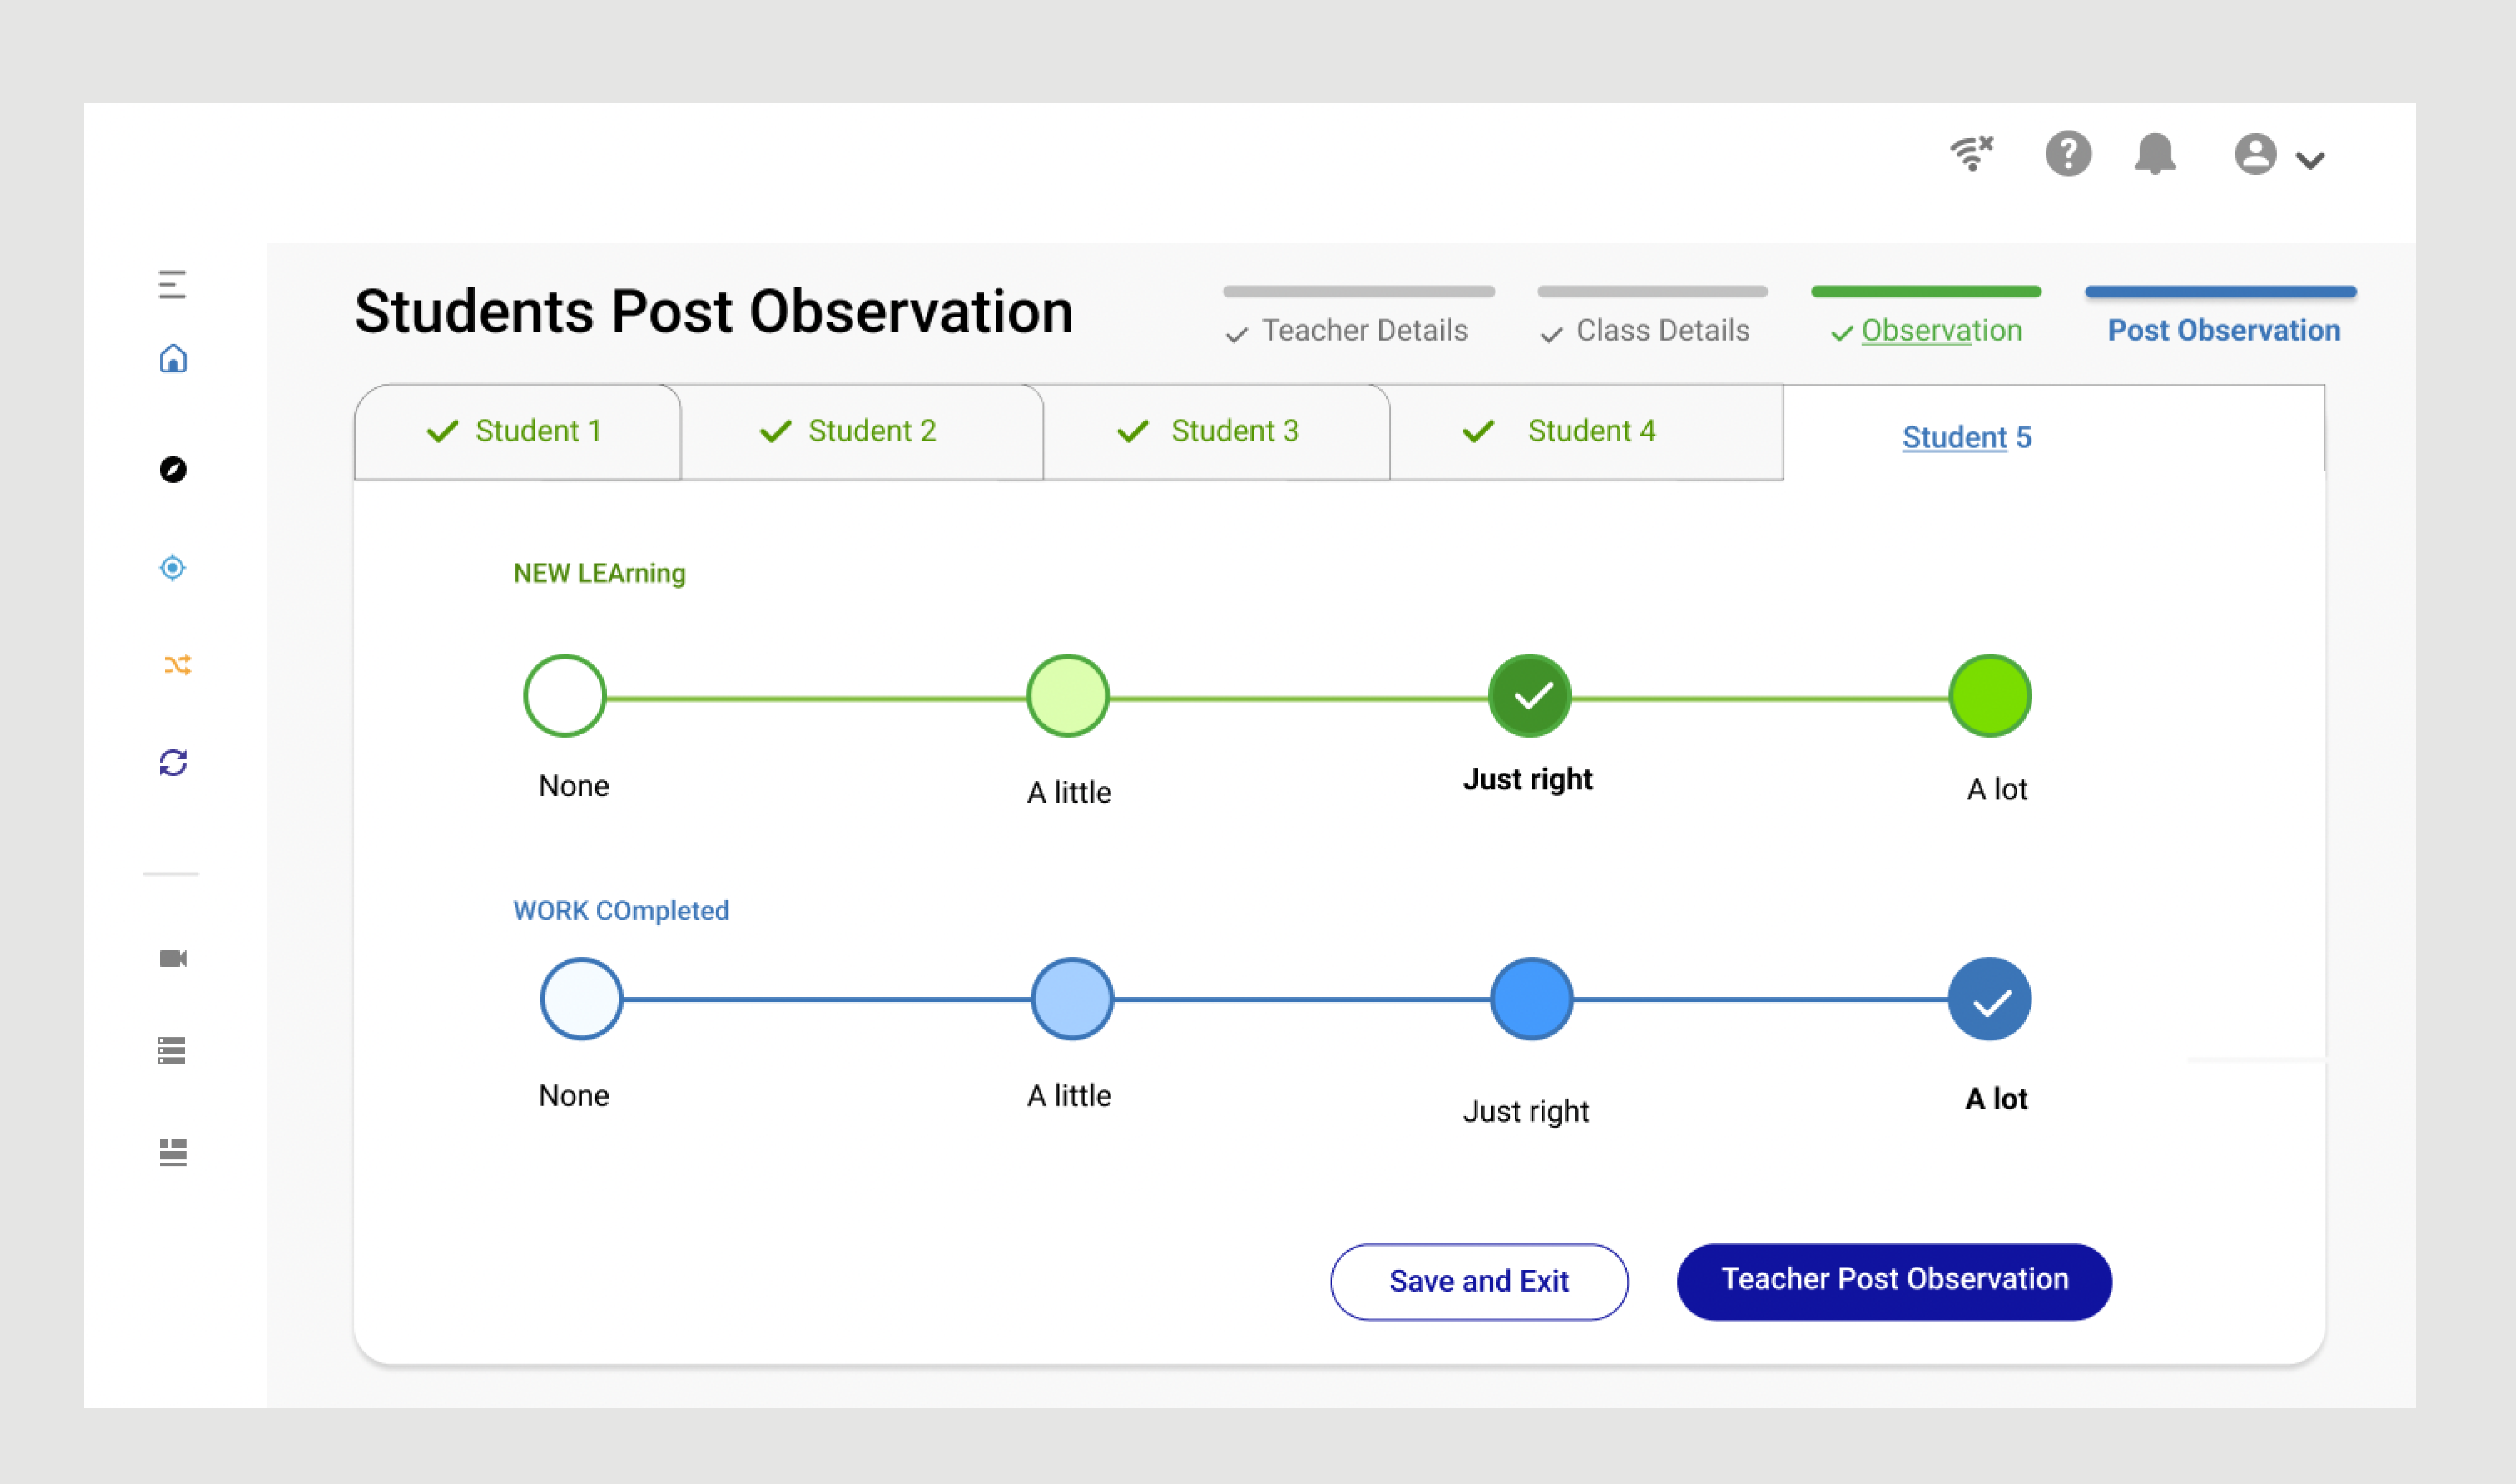Click the purple refresh sync icon
2516x1484 pixels.
[x=173, y=763]
